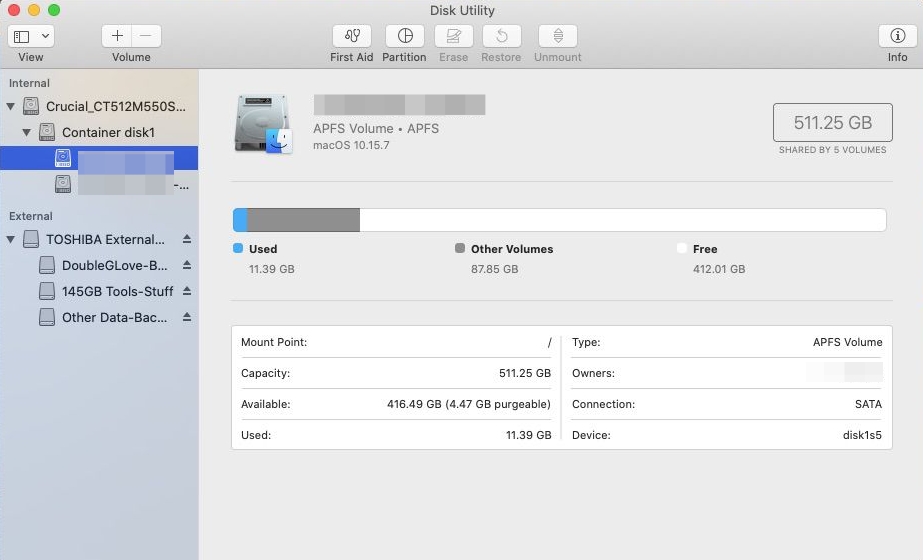Viewport: 923px width, 560px height.
Task: Collapse the Crucial_CT512M550S disk tree
Action: point(11,107)
